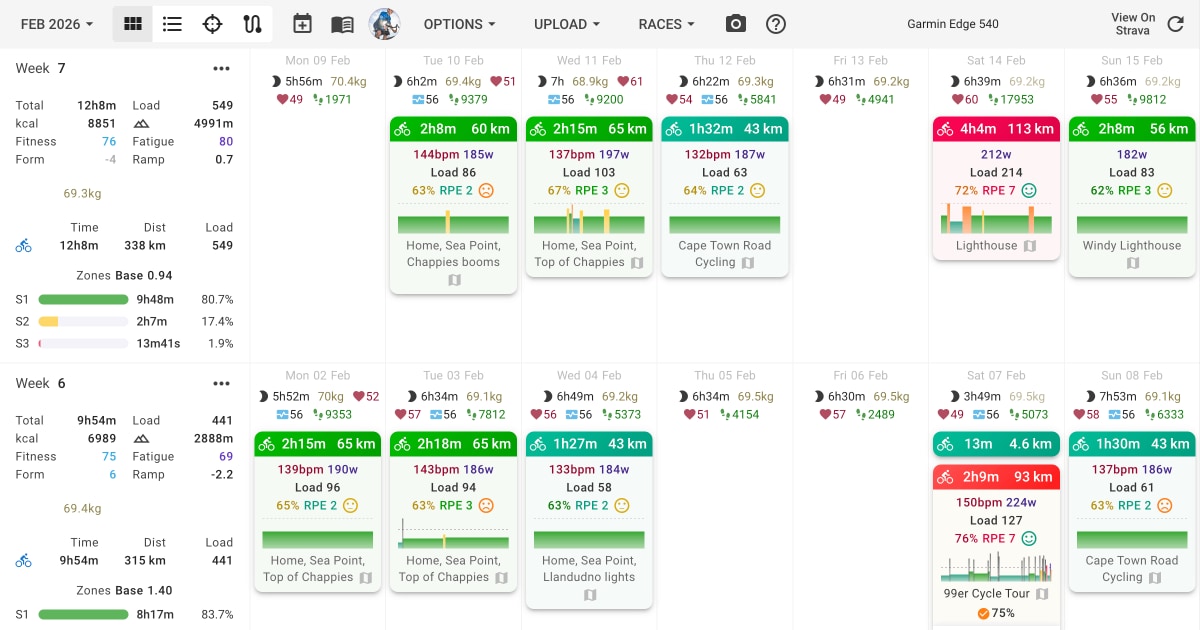
Task: Switch to calendar grid view
Action: point(132,24)
